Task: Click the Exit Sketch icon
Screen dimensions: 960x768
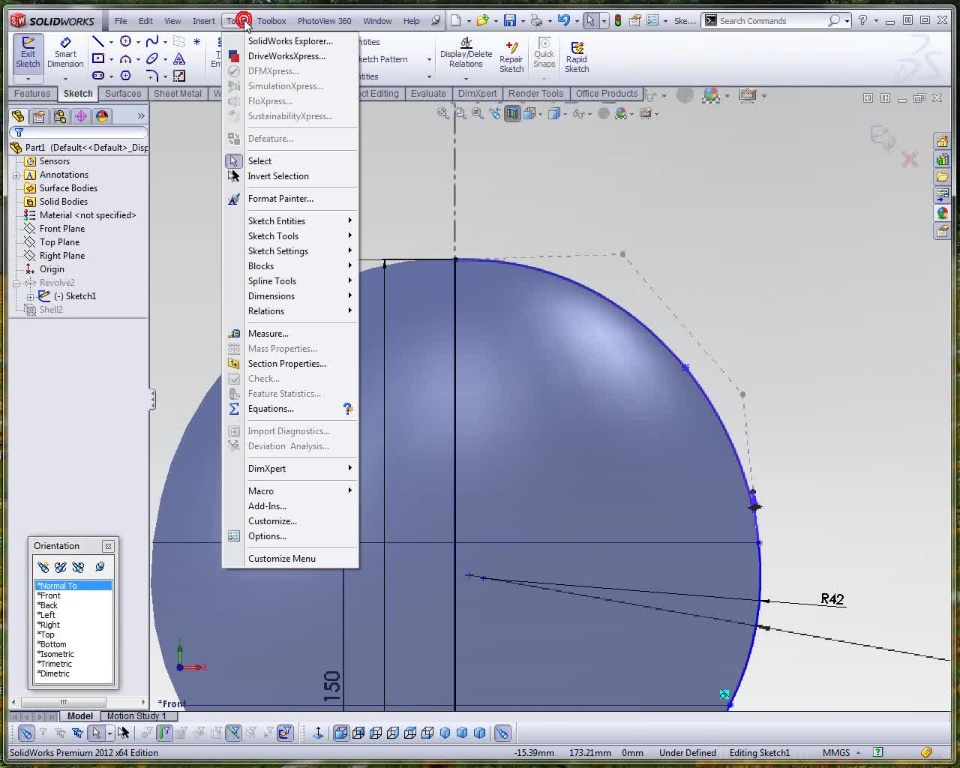Action: 28,53
